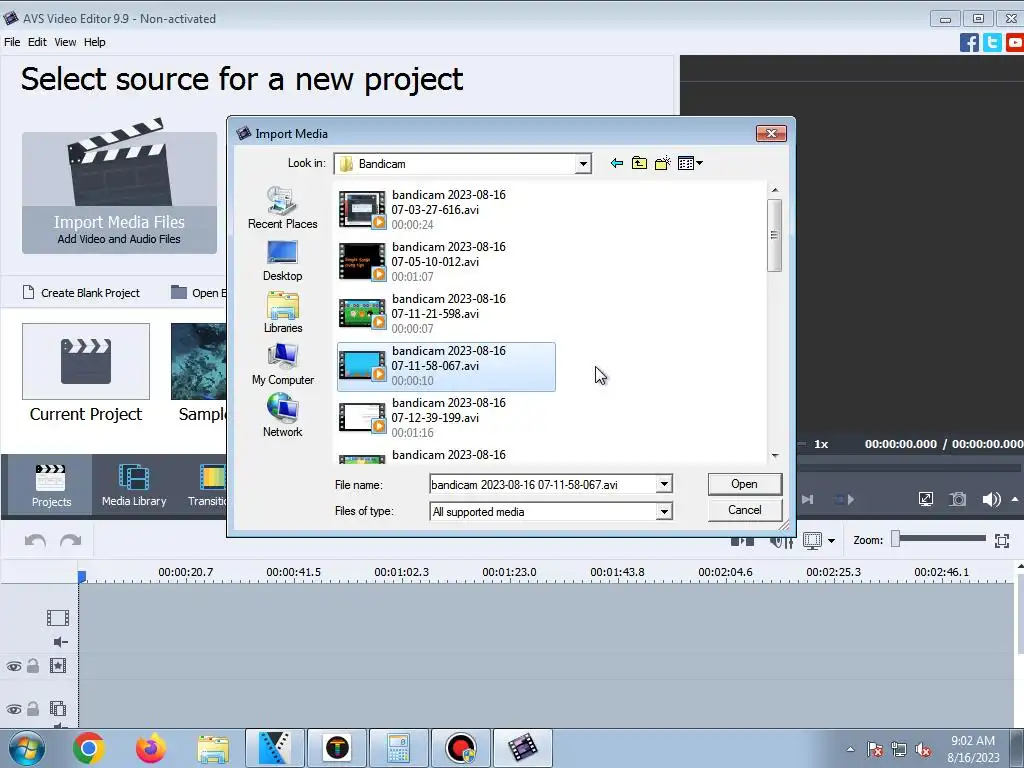Expand the File name dropdown arrow

click(x=664, y=485)
